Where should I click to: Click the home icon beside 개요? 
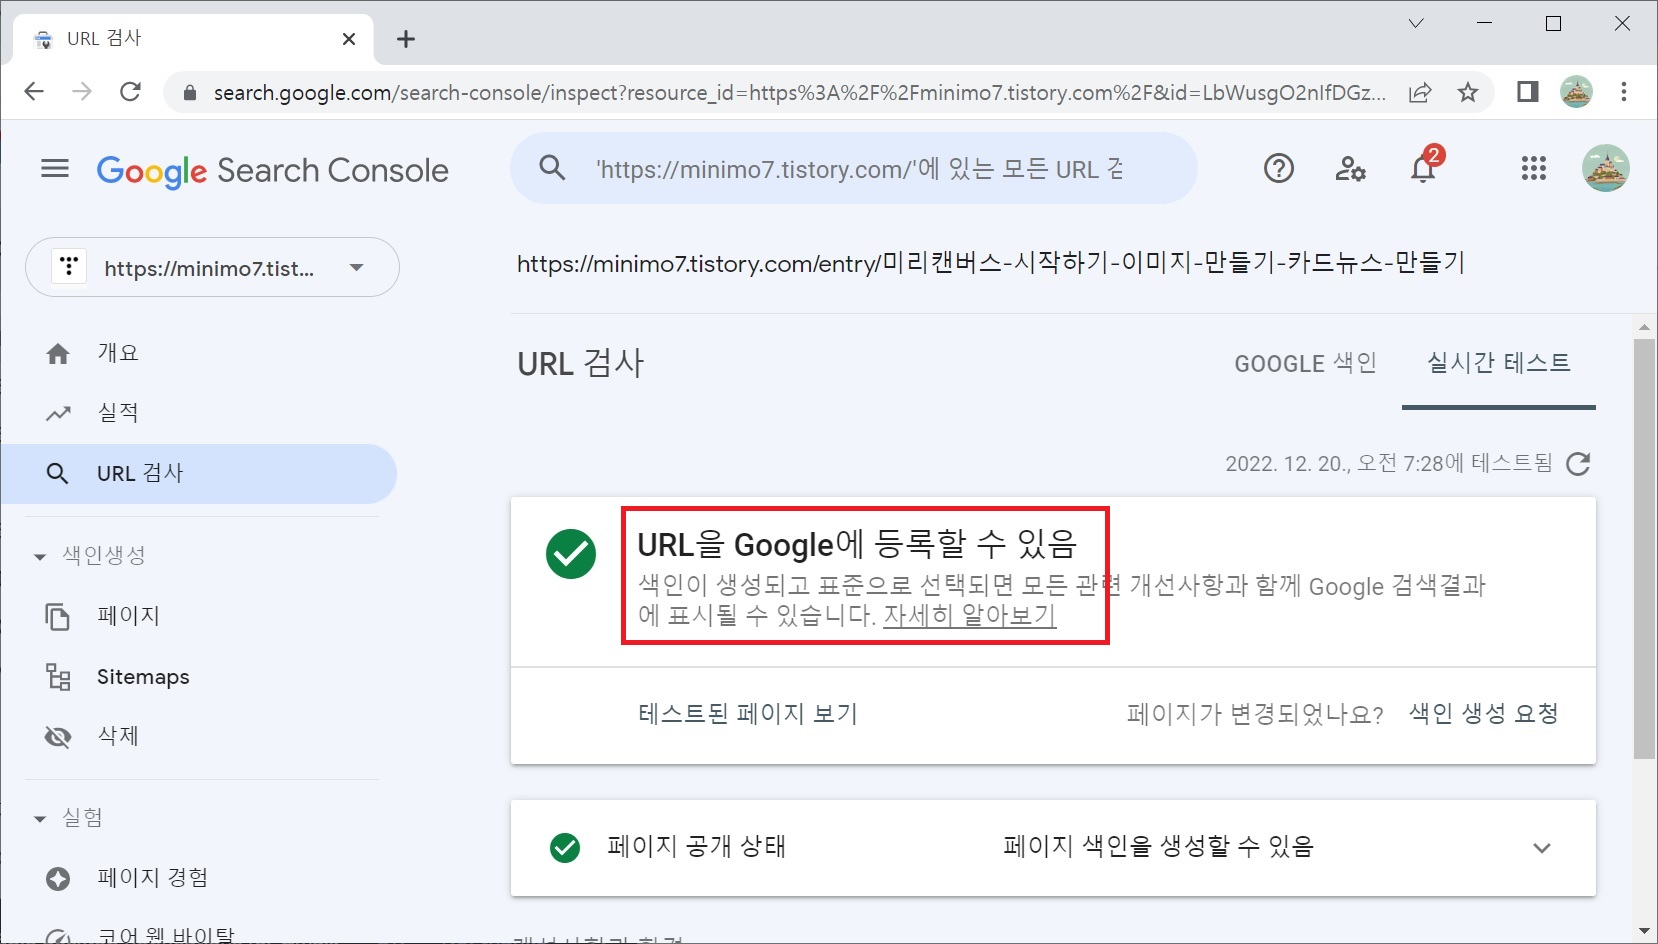tap(58, 354)
